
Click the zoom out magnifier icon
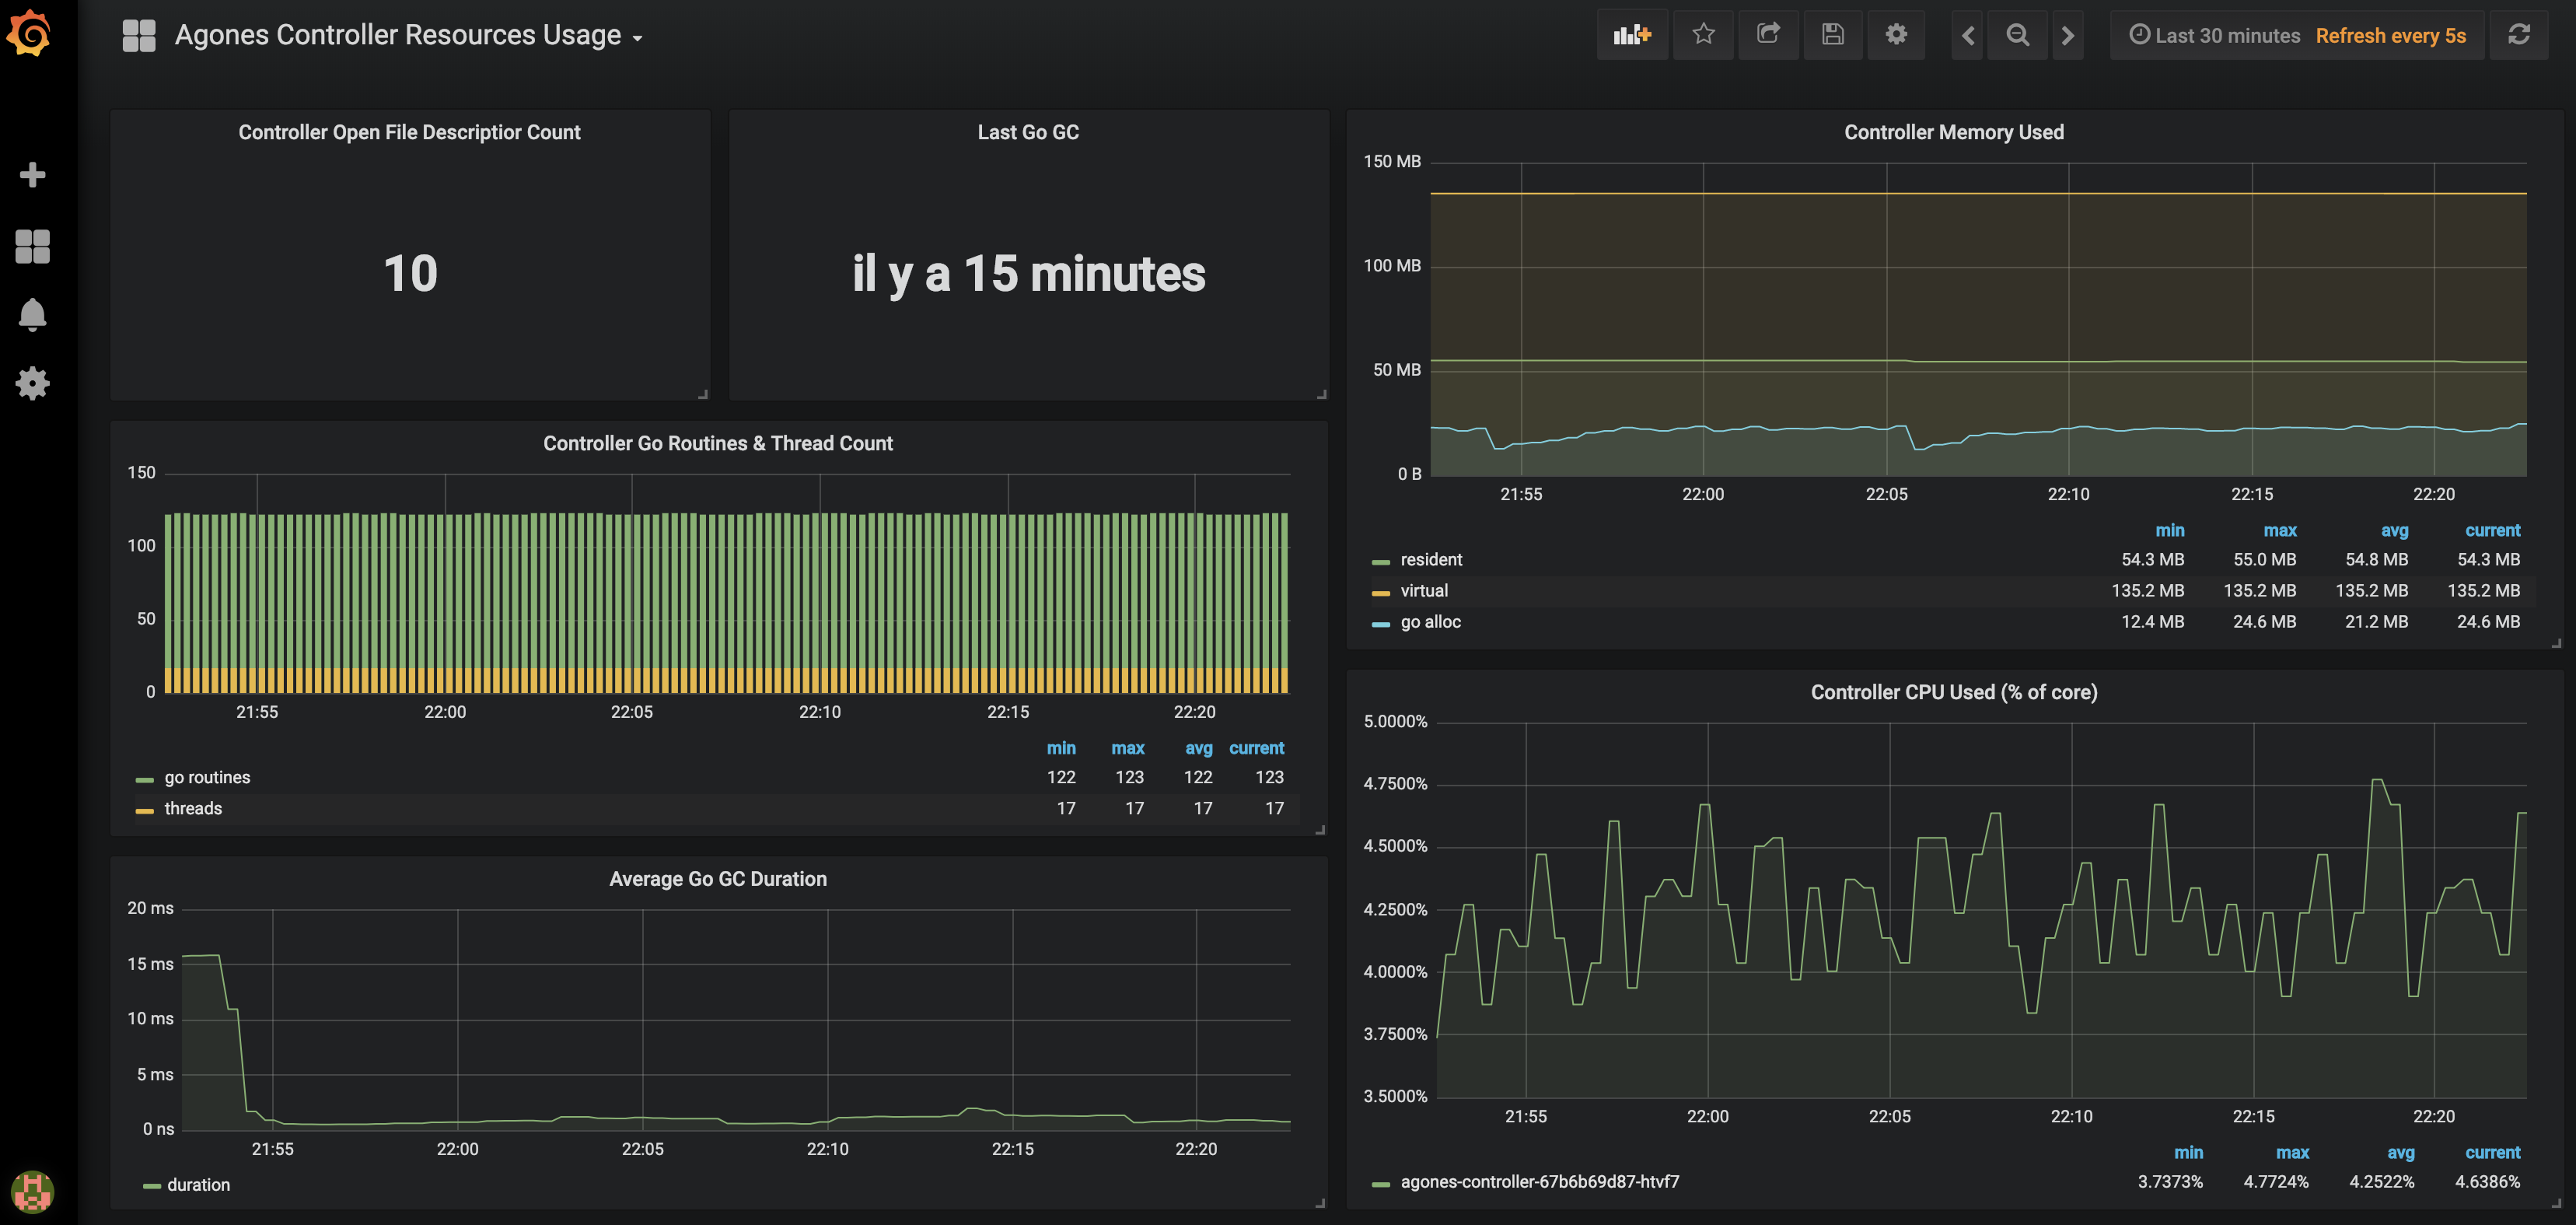pyautogui.click(x=2016, y=34)
